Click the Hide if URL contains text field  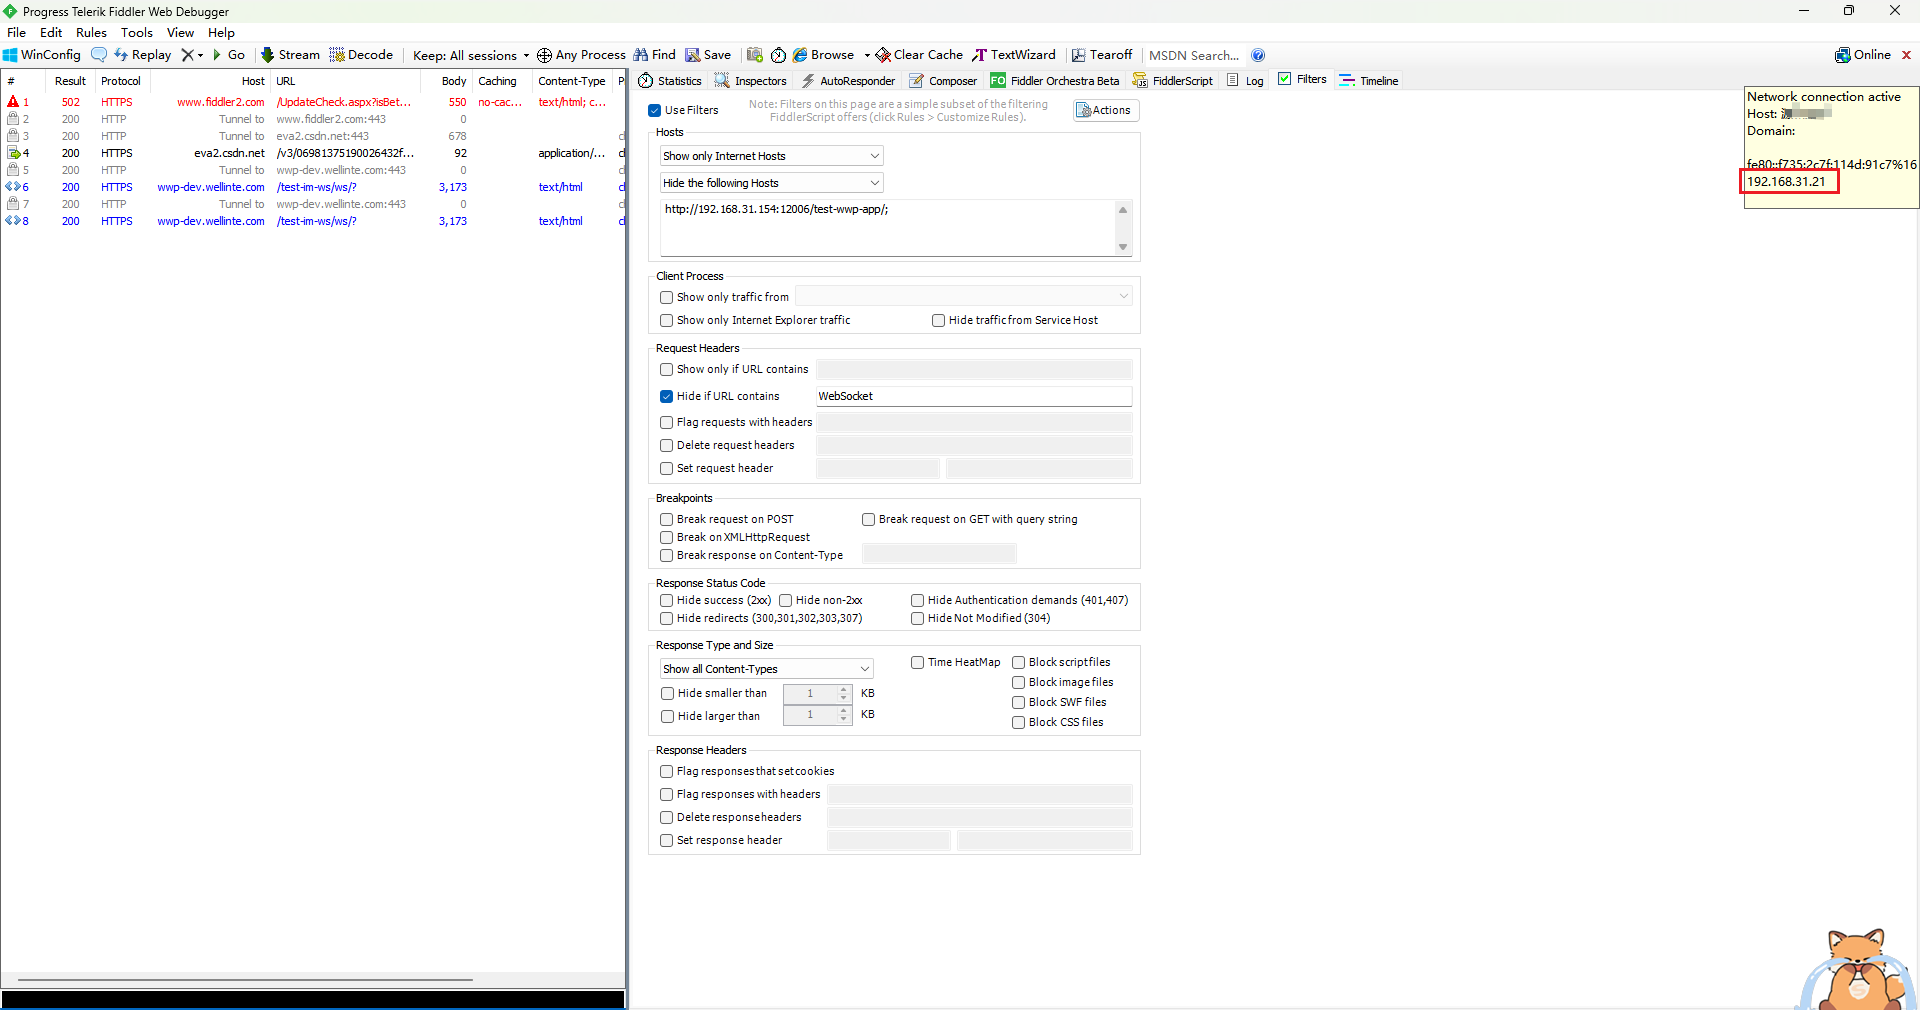pos(974,396)
